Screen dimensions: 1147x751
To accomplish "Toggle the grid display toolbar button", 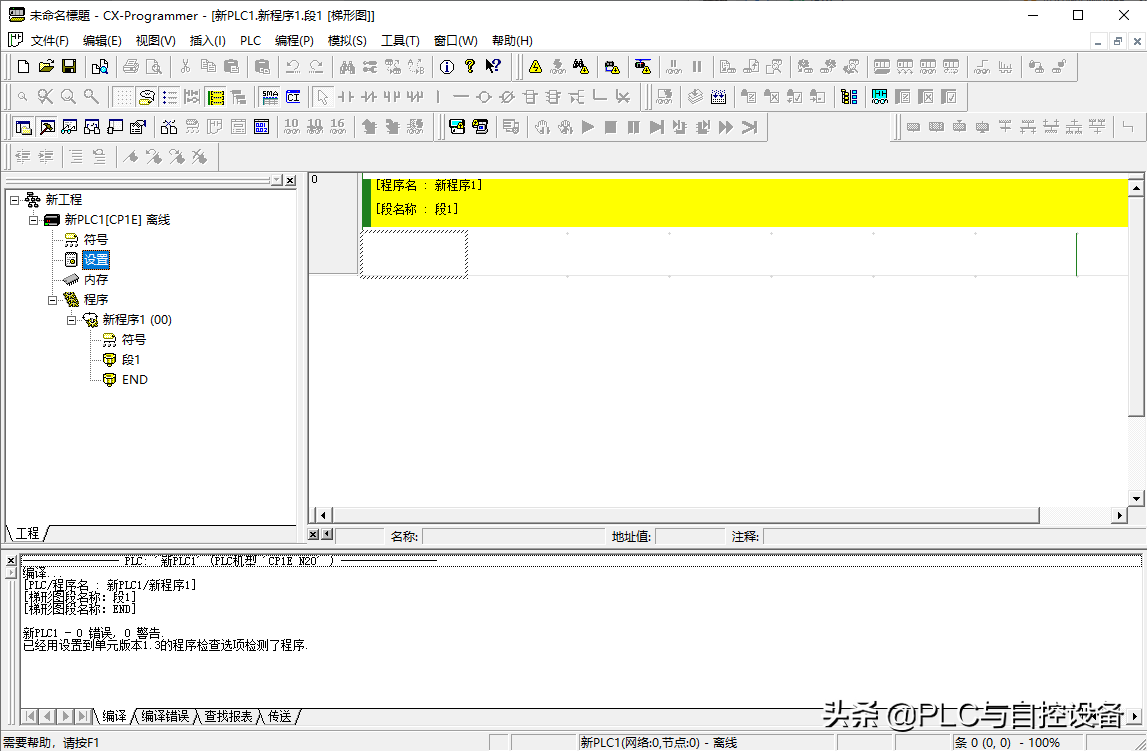I will [x=123, y=97].
